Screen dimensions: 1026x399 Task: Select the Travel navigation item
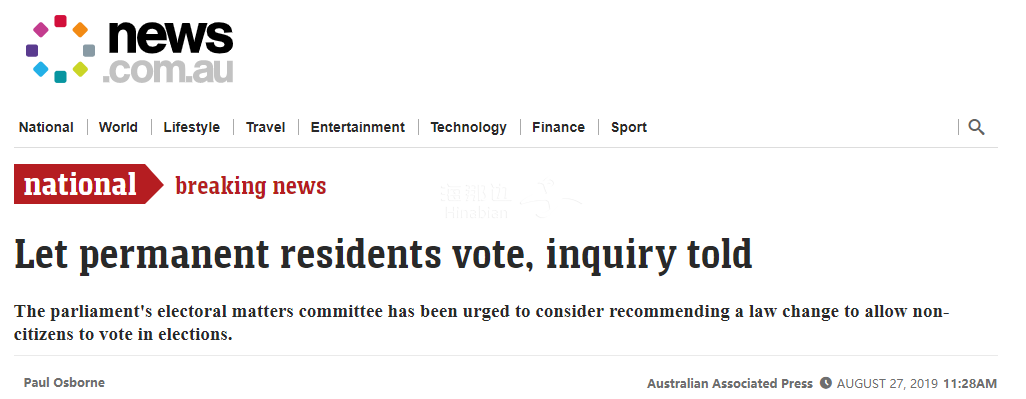tap(266, 128)
